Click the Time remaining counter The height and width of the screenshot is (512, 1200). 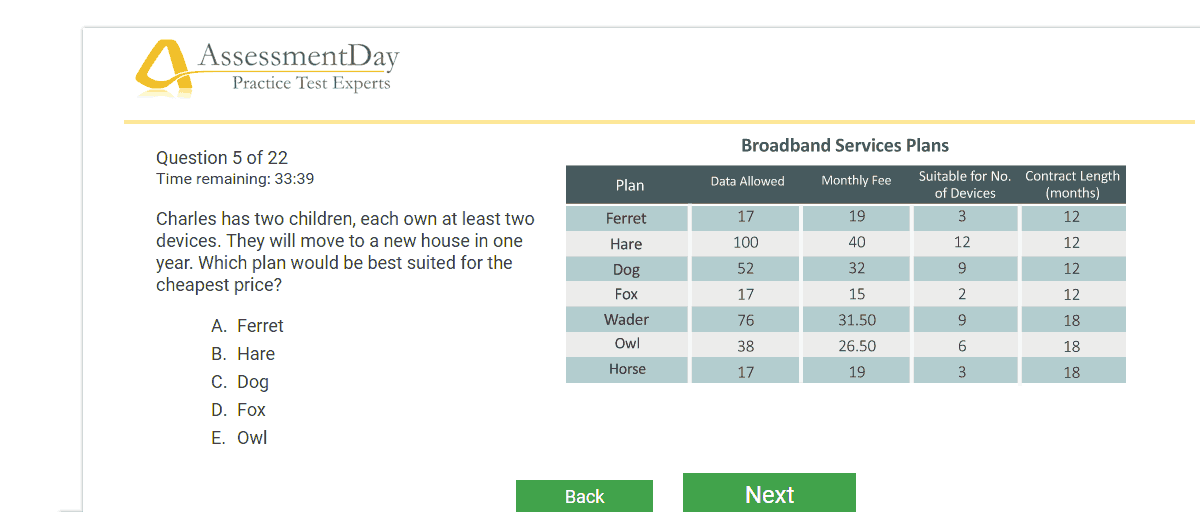(x=235, y=179)
